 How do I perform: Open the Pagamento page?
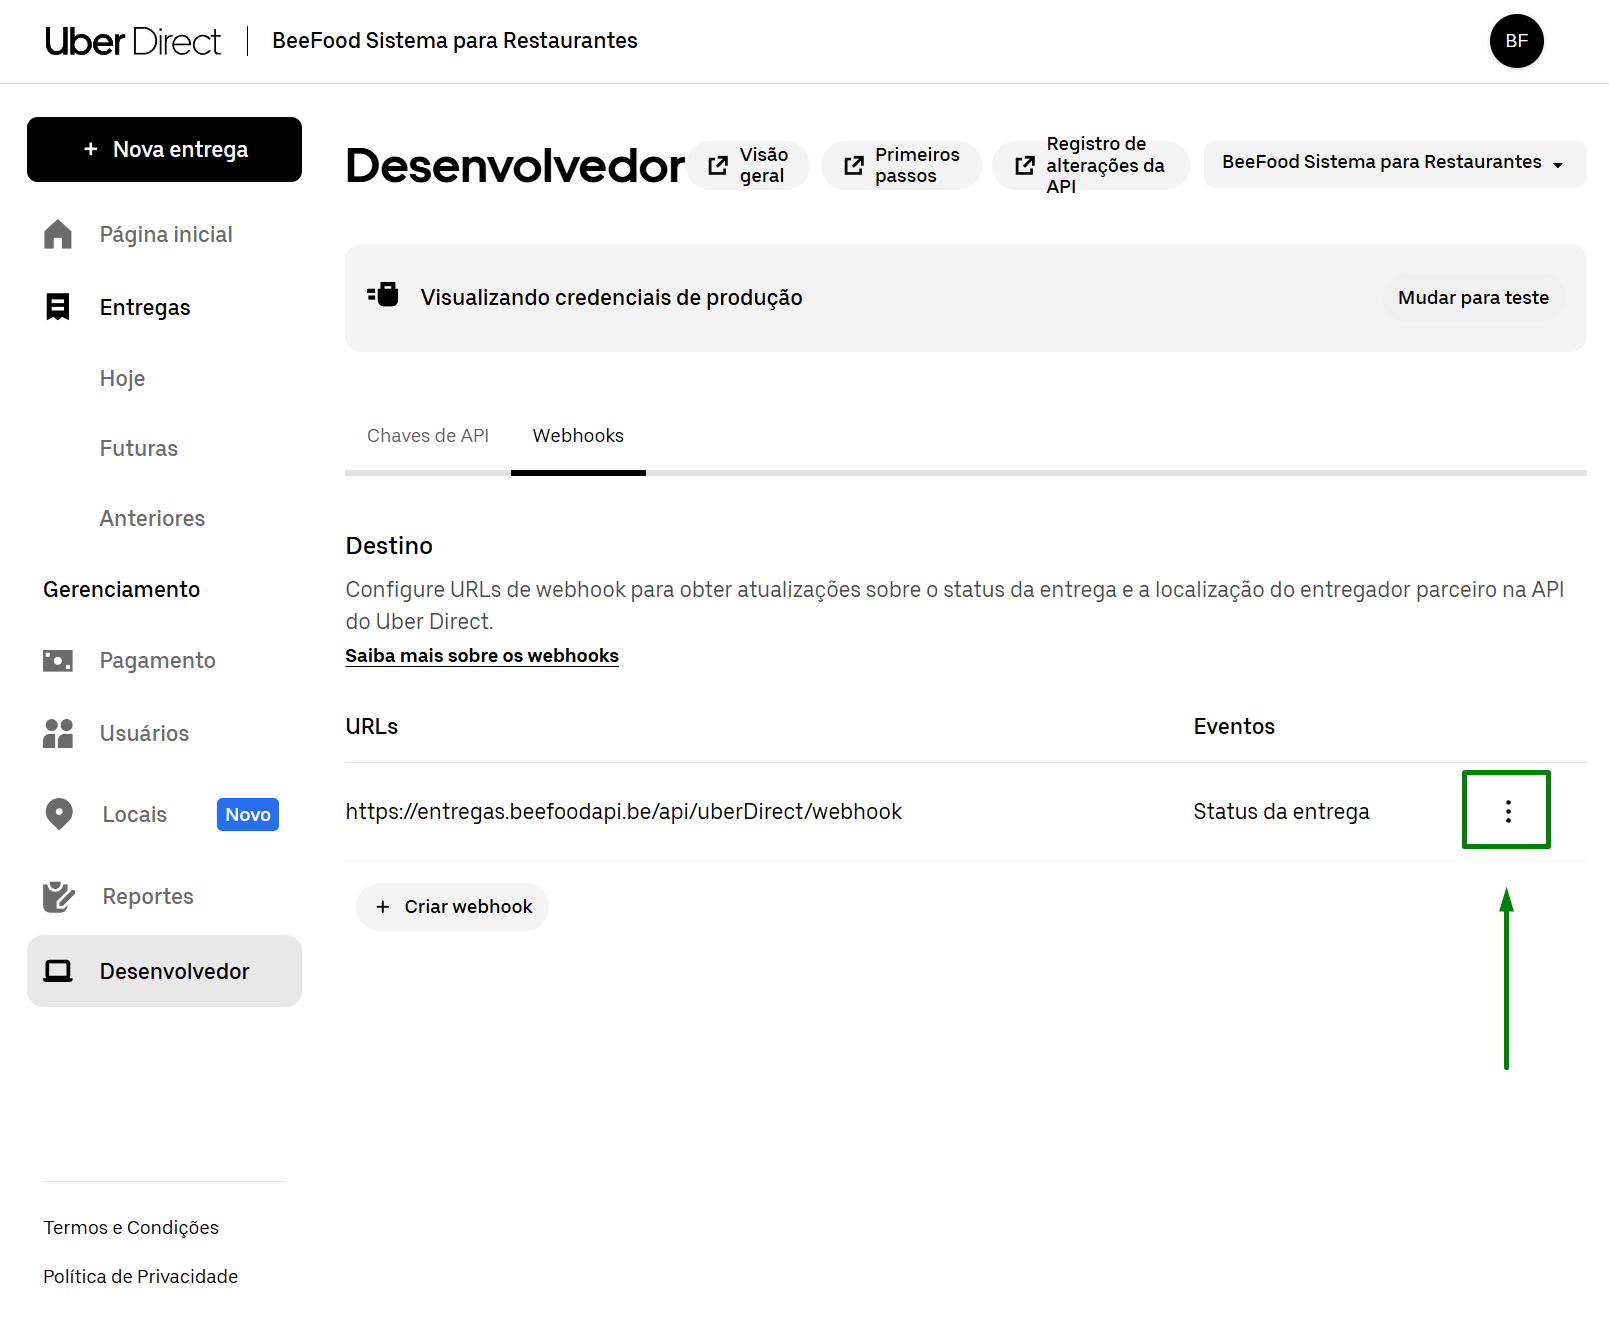[157, 660]
